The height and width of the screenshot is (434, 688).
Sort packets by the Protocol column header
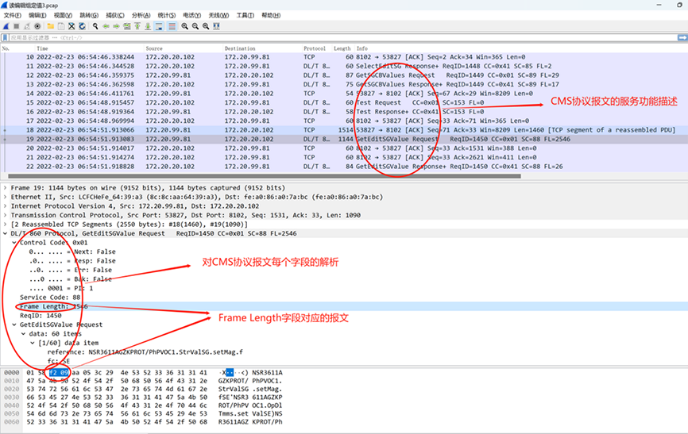pos(315,48)
